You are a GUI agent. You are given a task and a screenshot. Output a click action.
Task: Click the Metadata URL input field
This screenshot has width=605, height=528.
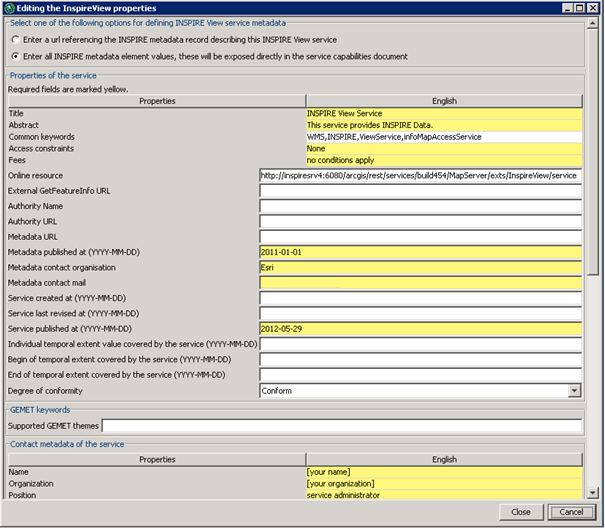[x=420, y=237]
